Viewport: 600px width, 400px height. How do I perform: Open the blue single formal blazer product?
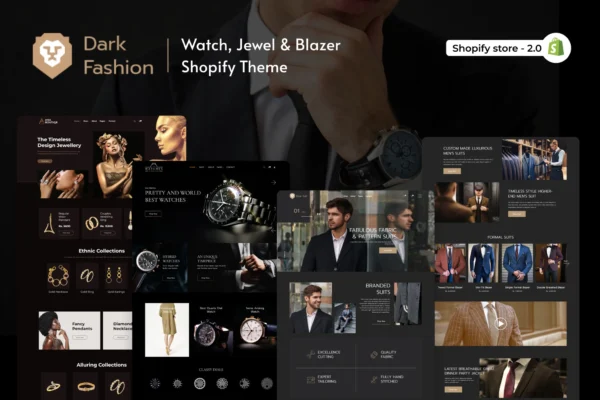(517, 263)
